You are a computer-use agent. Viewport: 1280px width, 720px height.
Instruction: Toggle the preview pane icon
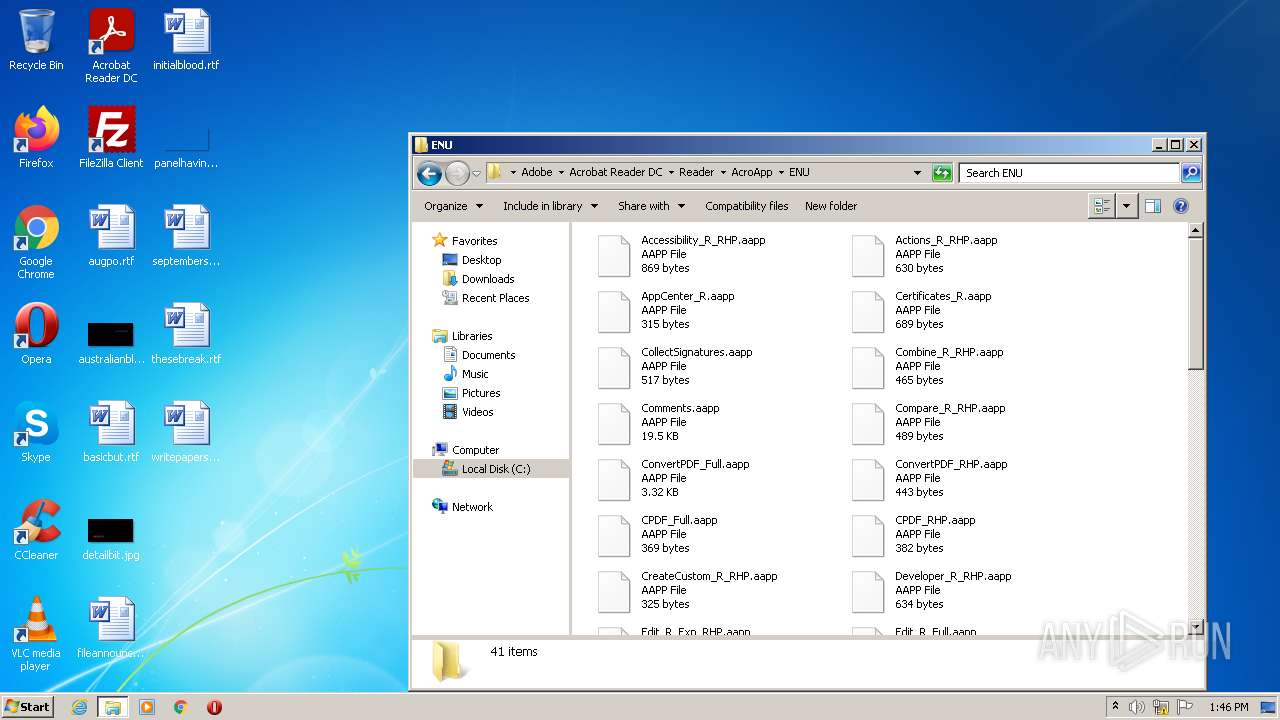point(1153,206)
